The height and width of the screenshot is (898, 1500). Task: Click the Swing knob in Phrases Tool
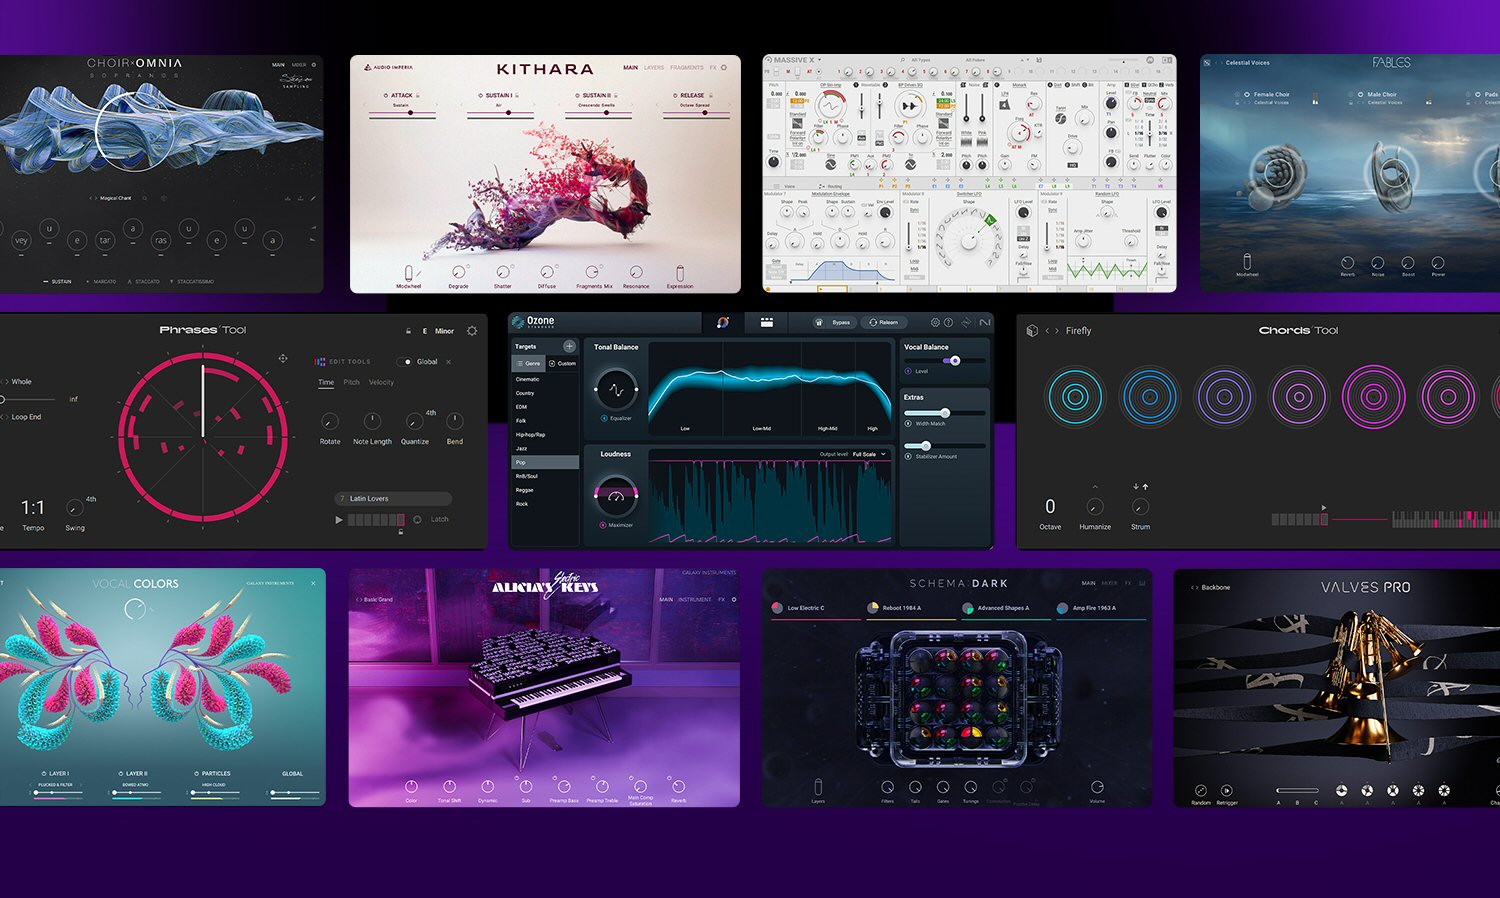[74, 508]
